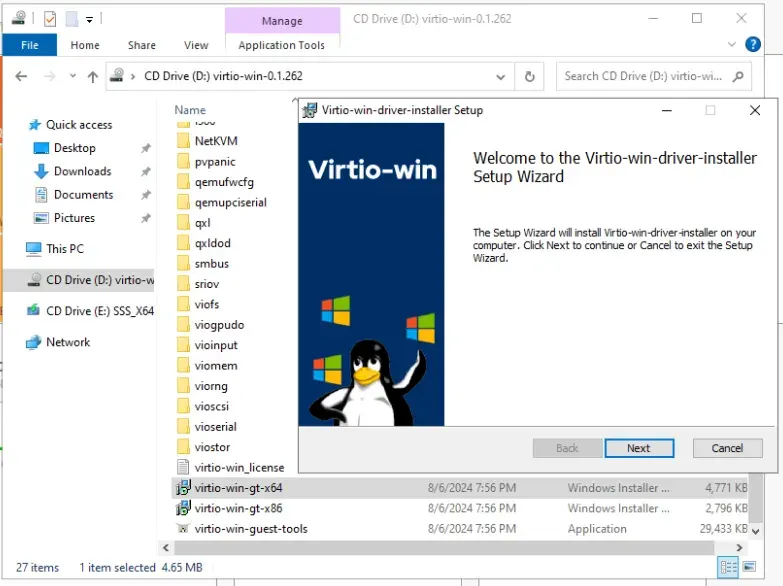Select the Application Tools tab
This screenshot has height=586, width=783.
282,45
